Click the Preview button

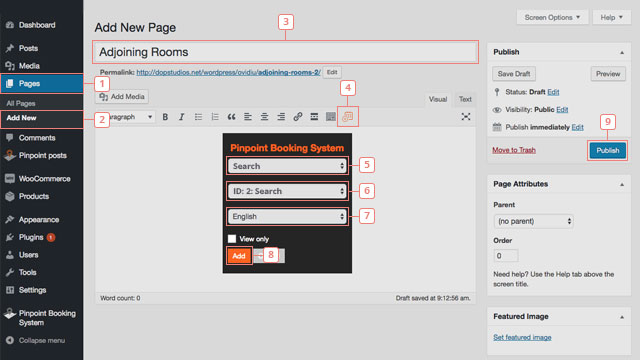click(x=608, y=74)
